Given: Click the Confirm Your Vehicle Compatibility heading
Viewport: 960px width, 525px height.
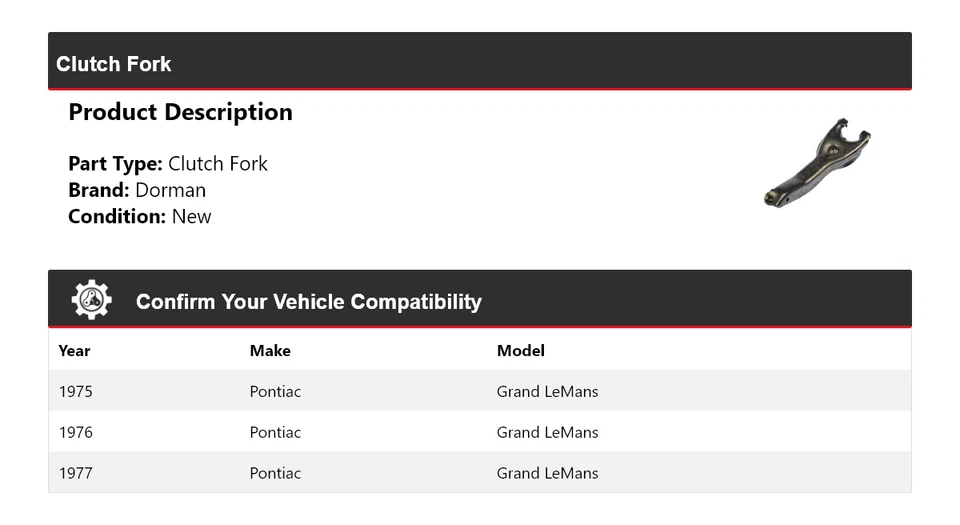Looking at the screenshot, I should click(x=308, y=301).
